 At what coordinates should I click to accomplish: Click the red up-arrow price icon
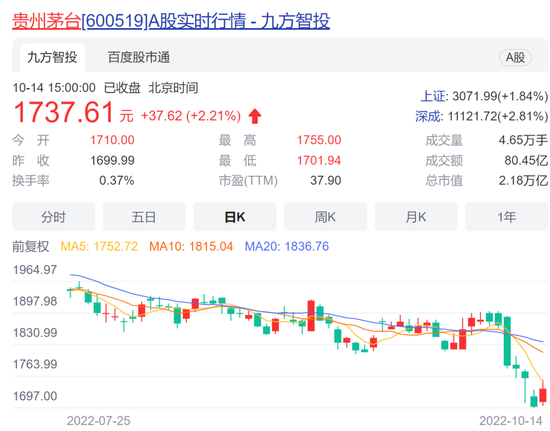[x=255, y=116]
